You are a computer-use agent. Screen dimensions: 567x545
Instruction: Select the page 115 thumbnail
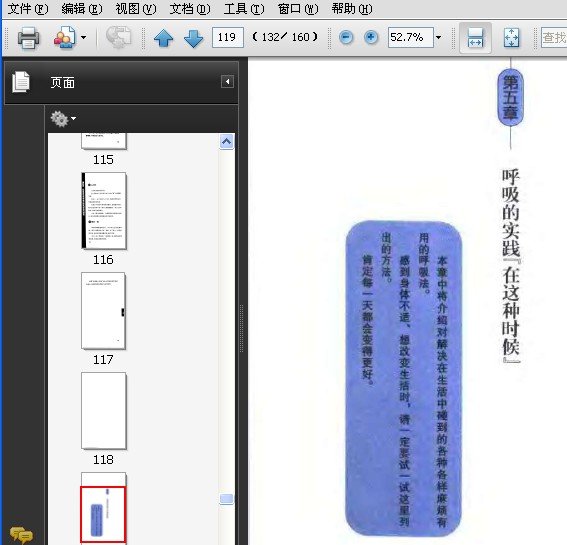[104, 141]
